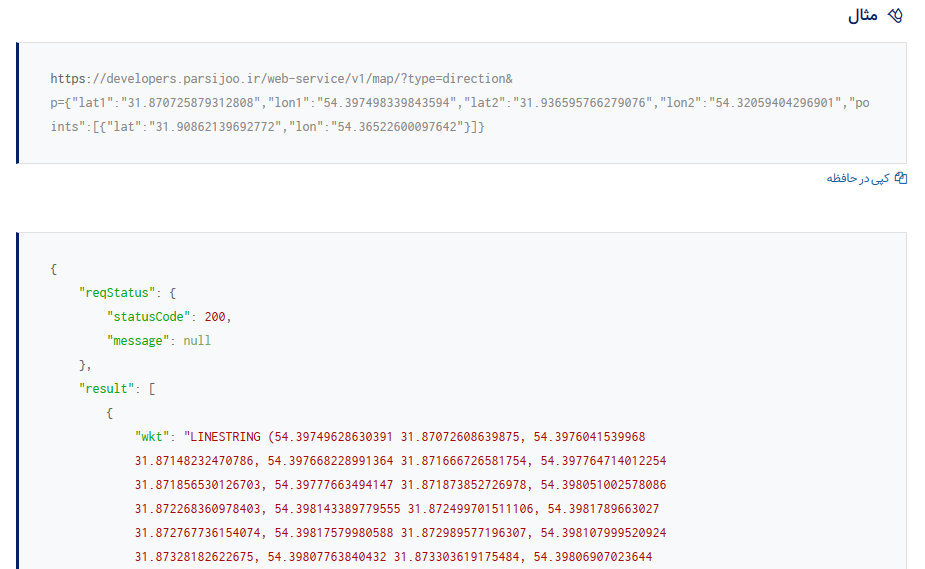
Task: Click the "result" key in the JSON
Action: coord(109,388)
